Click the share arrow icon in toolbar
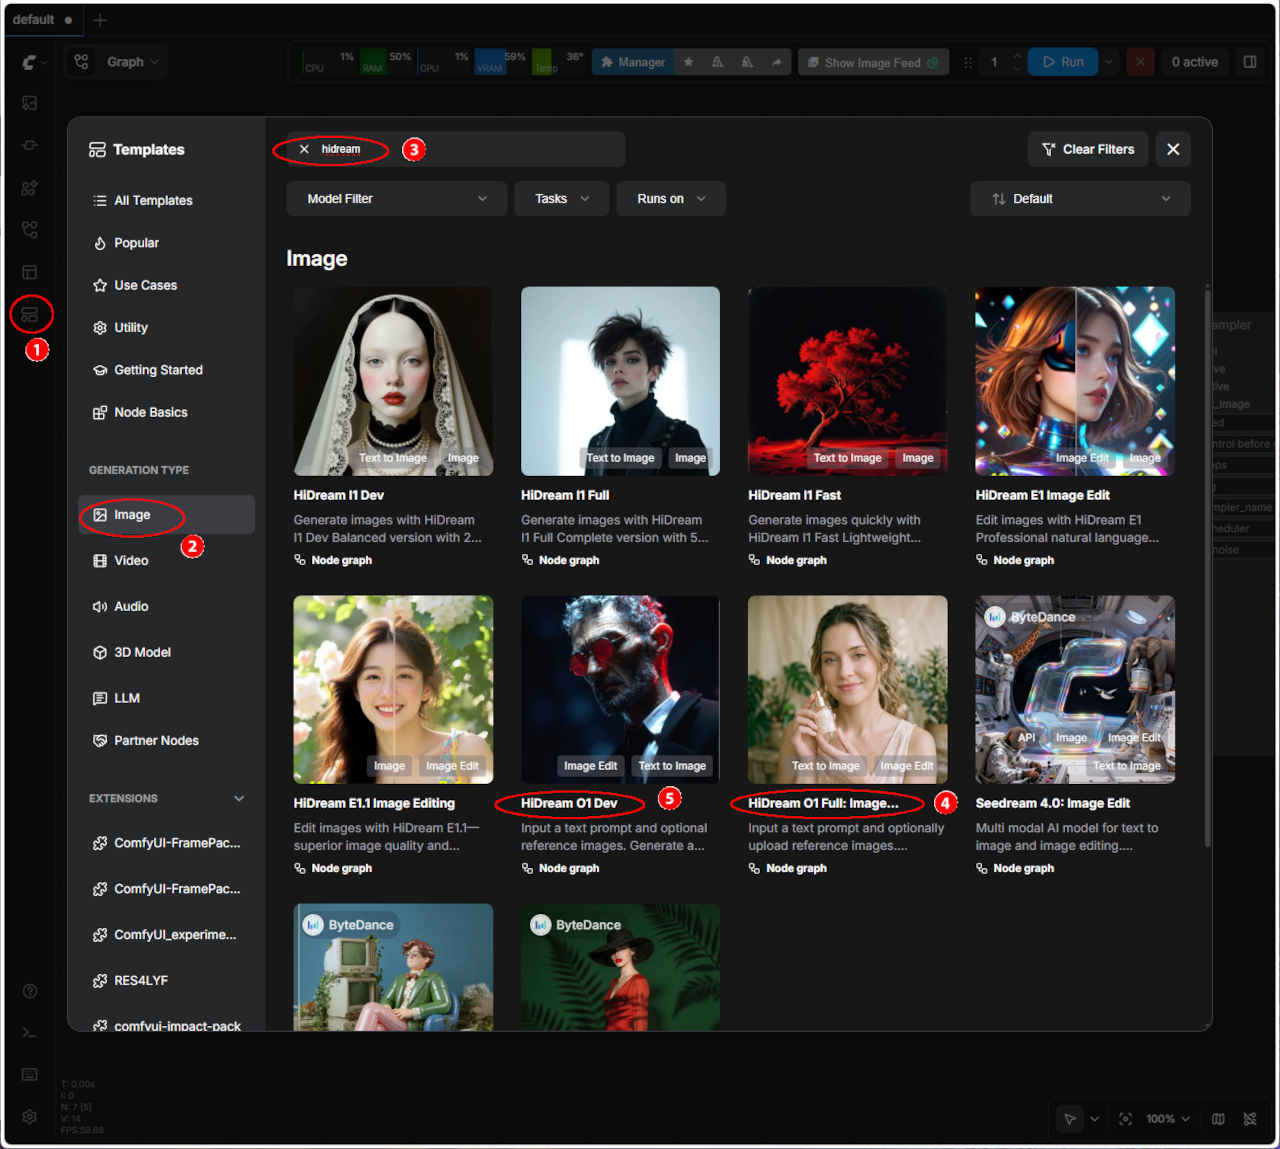 (777, 62)
